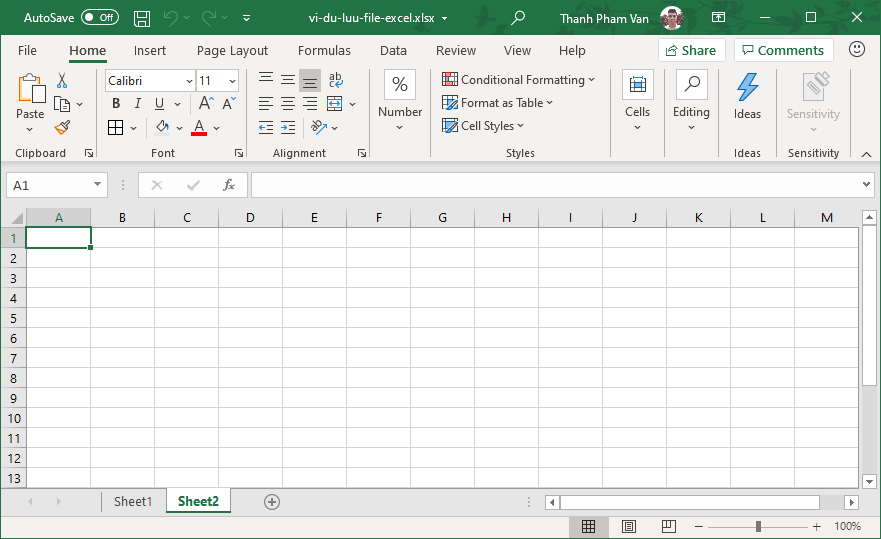Click the Thanh Pham Van account name
The image size is (881, 539).
pyautogui.click(x=604, y=19)
